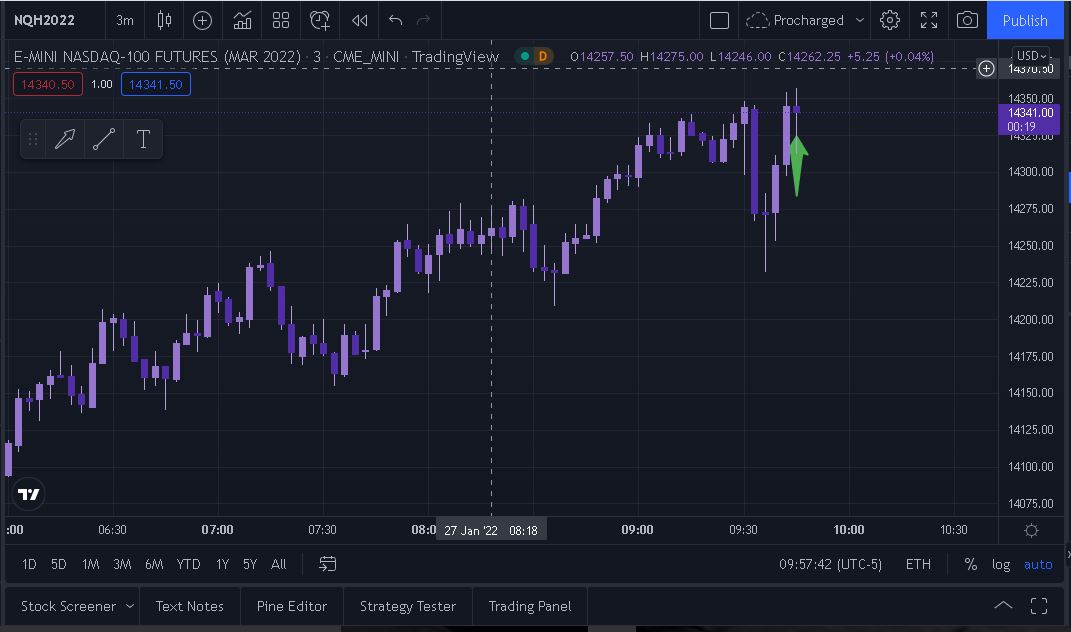The image size is (1071, 632).
Task: Take a chart snapshot with the camera icon
Action: point(966,20)
